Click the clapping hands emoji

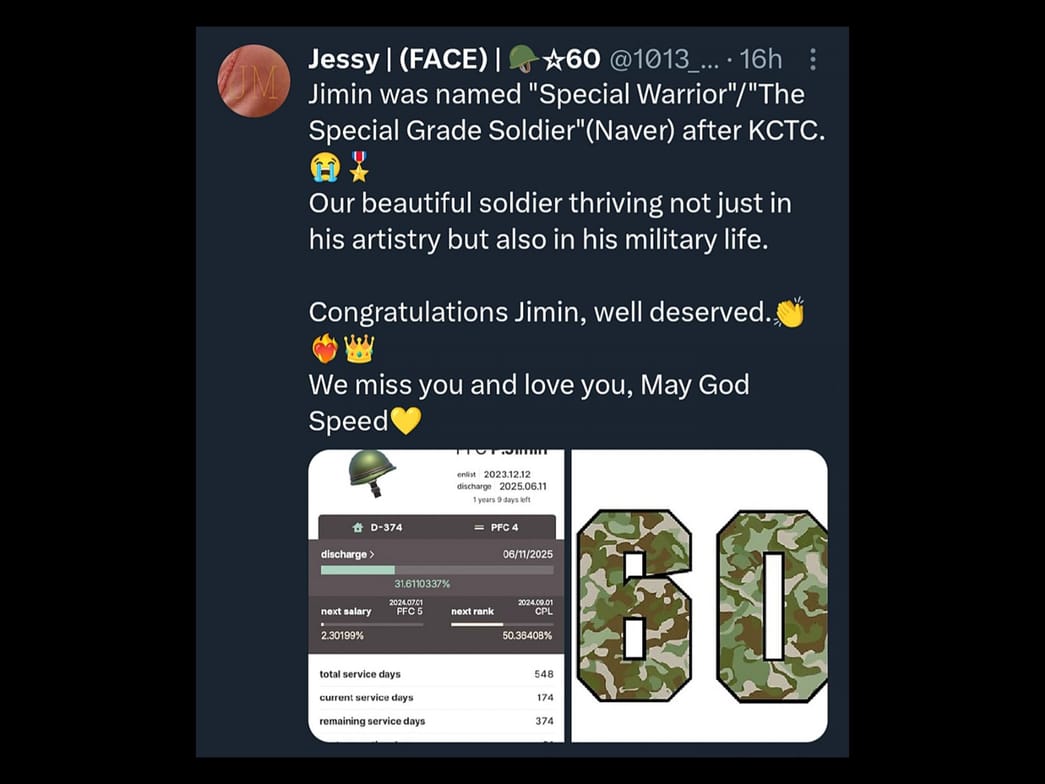tap(789, 313)
